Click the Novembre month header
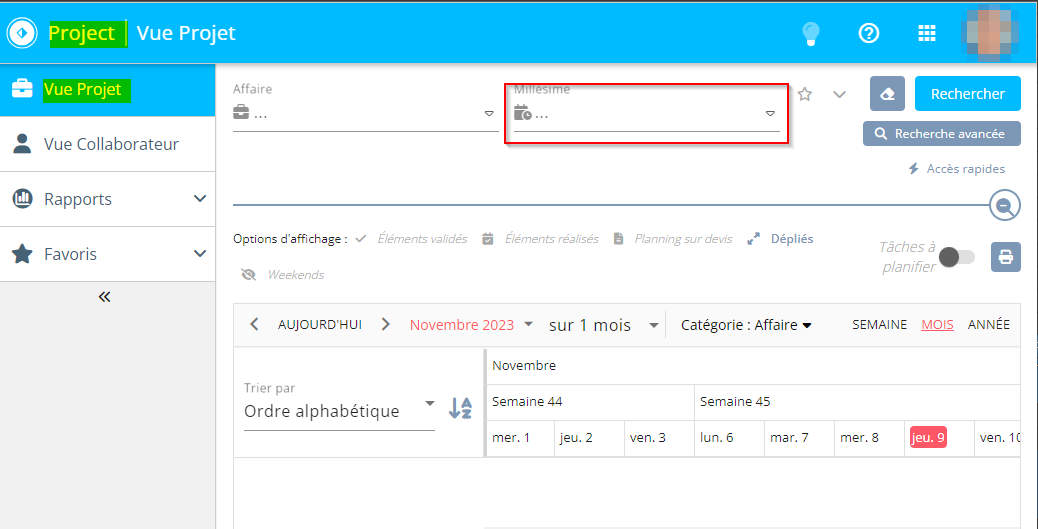1038x529 pixels. pyautogui.click(x=524, y=365)
